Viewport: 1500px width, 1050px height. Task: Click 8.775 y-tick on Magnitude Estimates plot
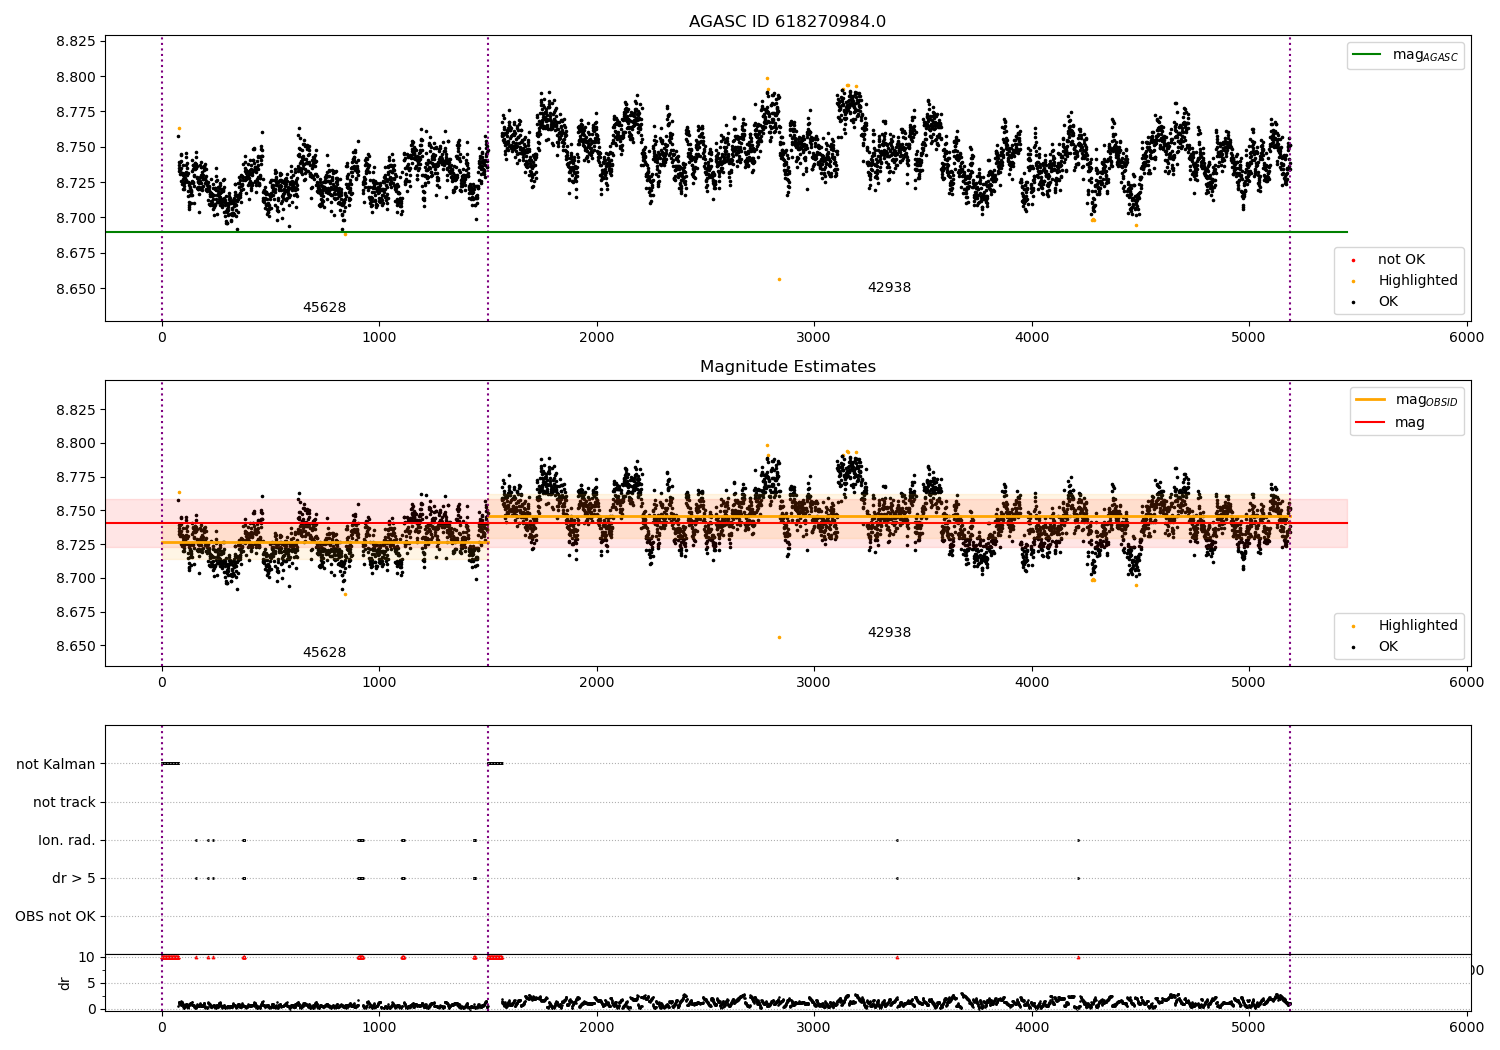point(77,477)
